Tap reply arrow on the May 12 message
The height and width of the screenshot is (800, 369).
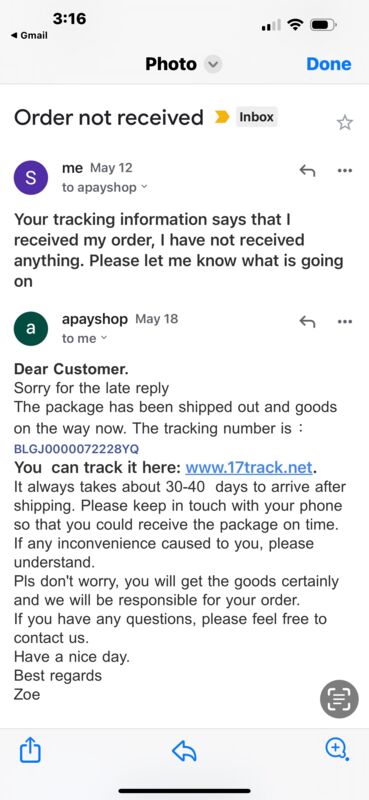(307, 171)
